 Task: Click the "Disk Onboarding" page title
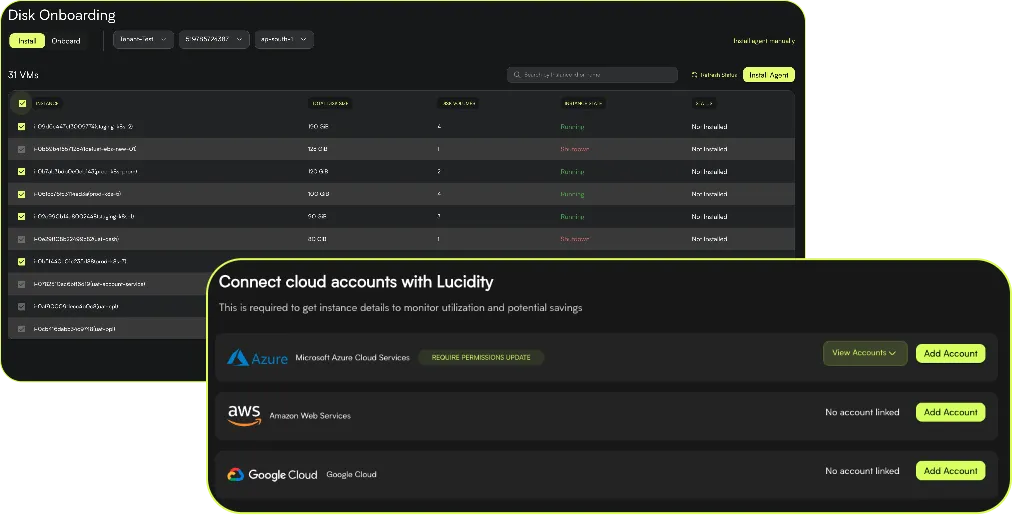[x=62, y=15]
